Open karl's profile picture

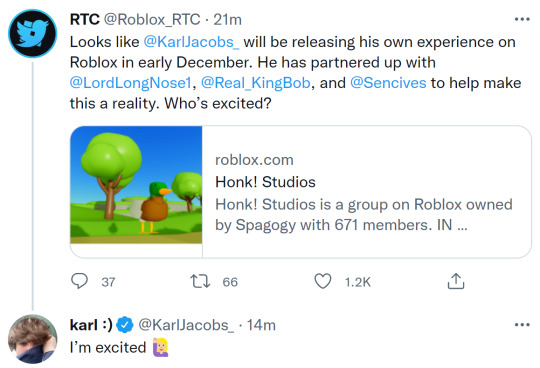[x=32, y=339]
